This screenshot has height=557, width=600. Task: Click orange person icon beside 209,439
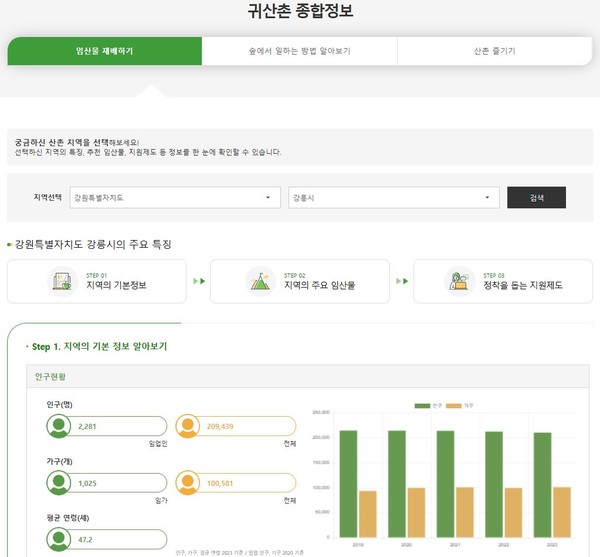188,426
